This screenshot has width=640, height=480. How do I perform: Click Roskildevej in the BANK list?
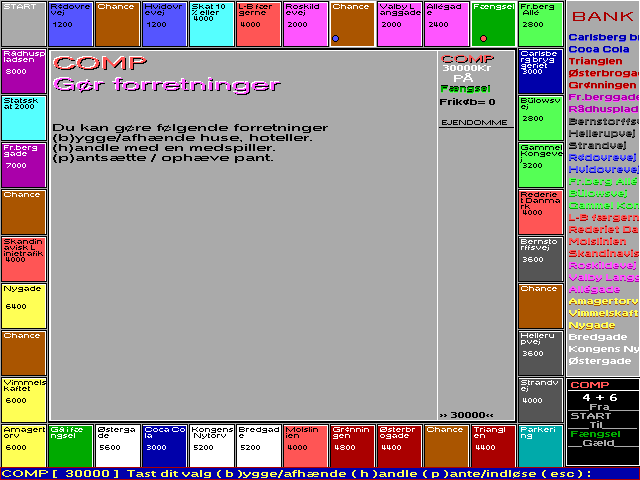(602, 265)
